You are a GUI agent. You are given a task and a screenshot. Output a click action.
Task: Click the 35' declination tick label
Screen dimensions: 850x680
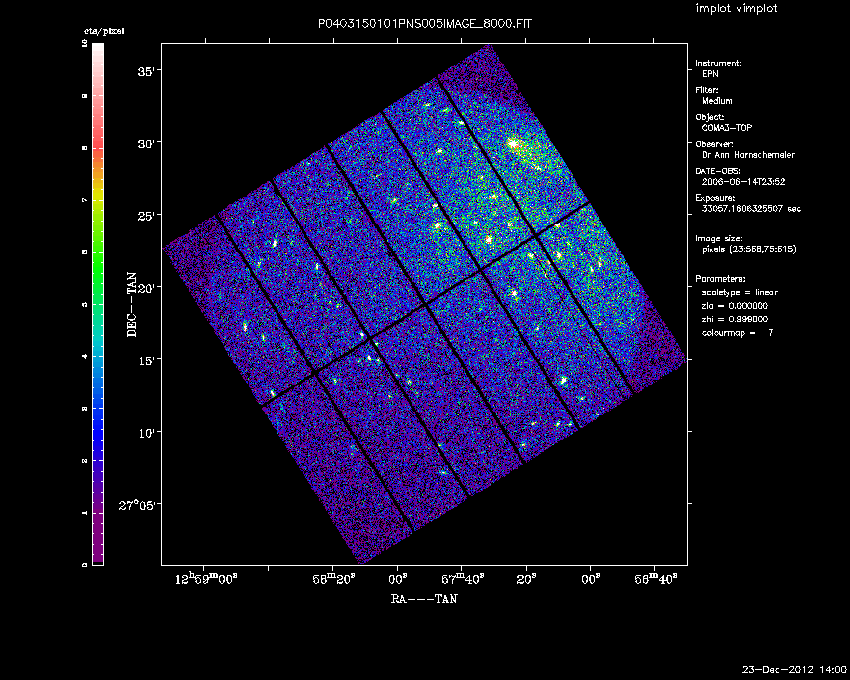pyautogui.click(x=146, y=71)
